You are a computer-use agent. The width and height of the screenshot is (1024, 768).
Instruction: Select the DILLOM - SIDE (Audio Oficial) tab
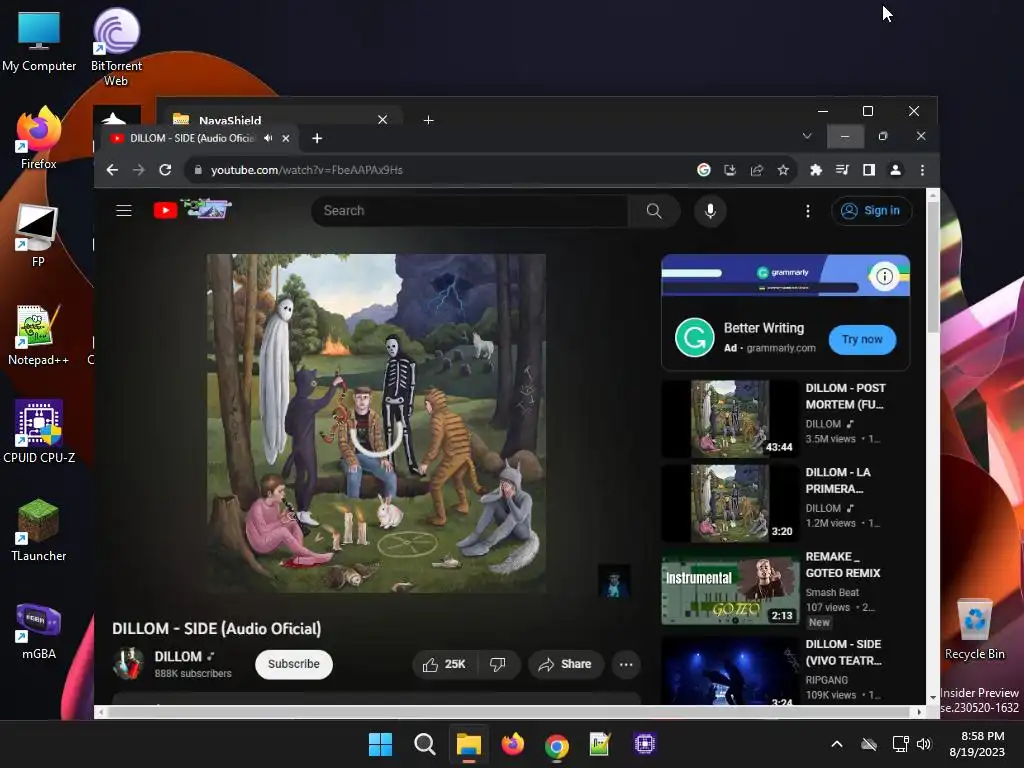click(191, 138)
